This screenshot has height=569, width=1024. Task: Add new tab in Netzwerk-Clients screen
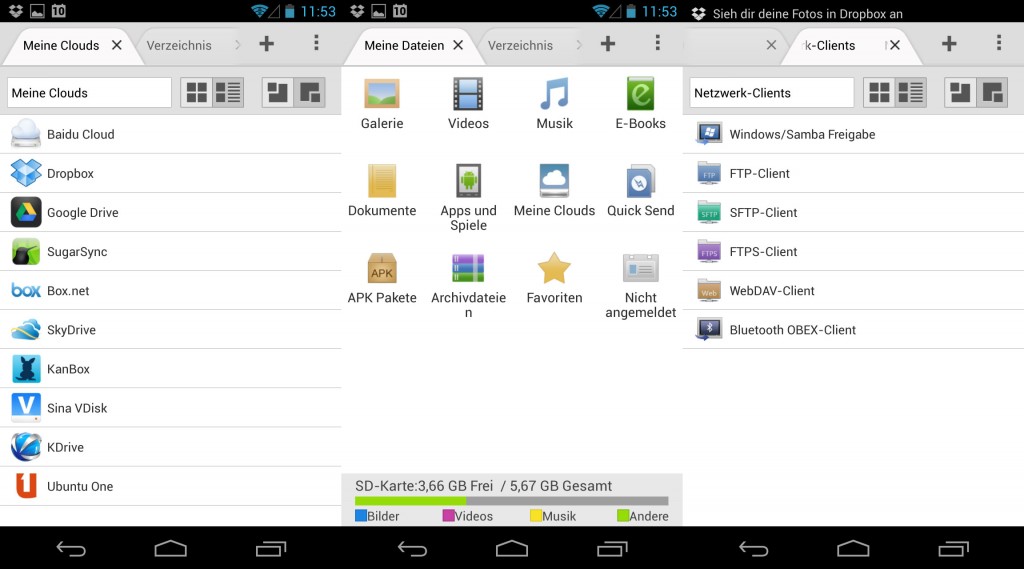(x=949, y=44)
